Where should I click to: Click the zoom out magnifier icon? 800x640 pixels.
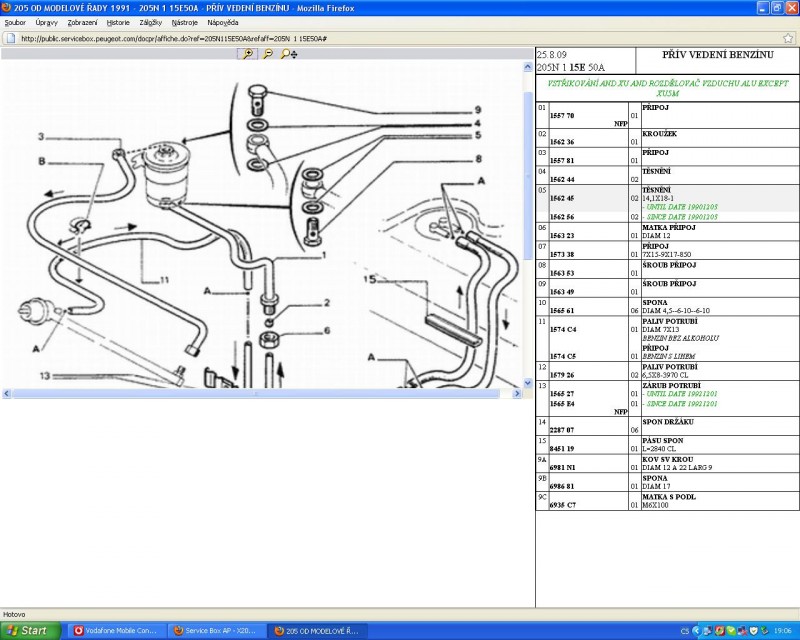267,54
